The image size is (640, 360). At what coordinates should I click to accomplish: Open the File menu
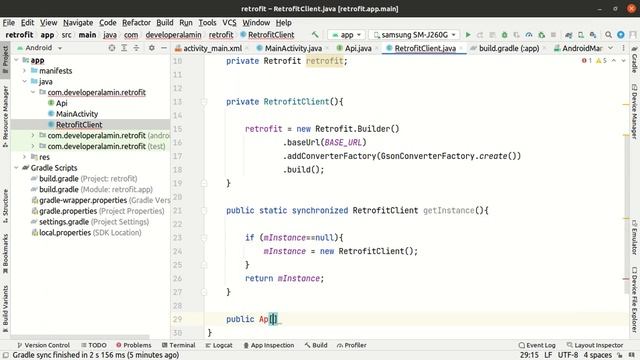click(x=9, y=22)
